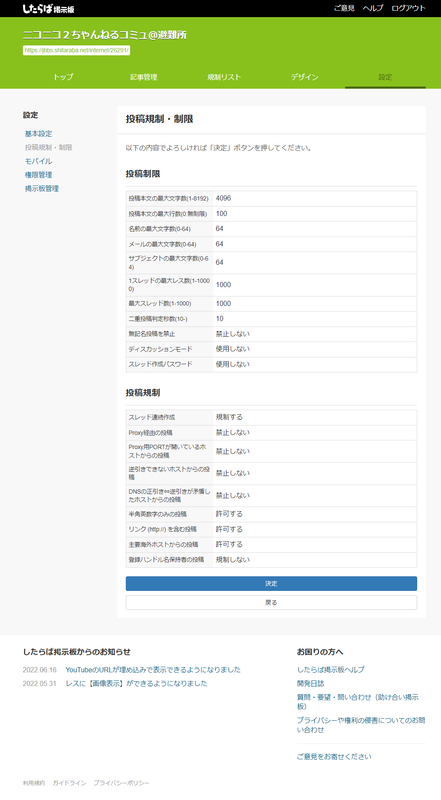Click 許可する beside 半角英数字のみの投稿
The height and width of the screenshot is (800, 441).
click(x=229, y=514)
